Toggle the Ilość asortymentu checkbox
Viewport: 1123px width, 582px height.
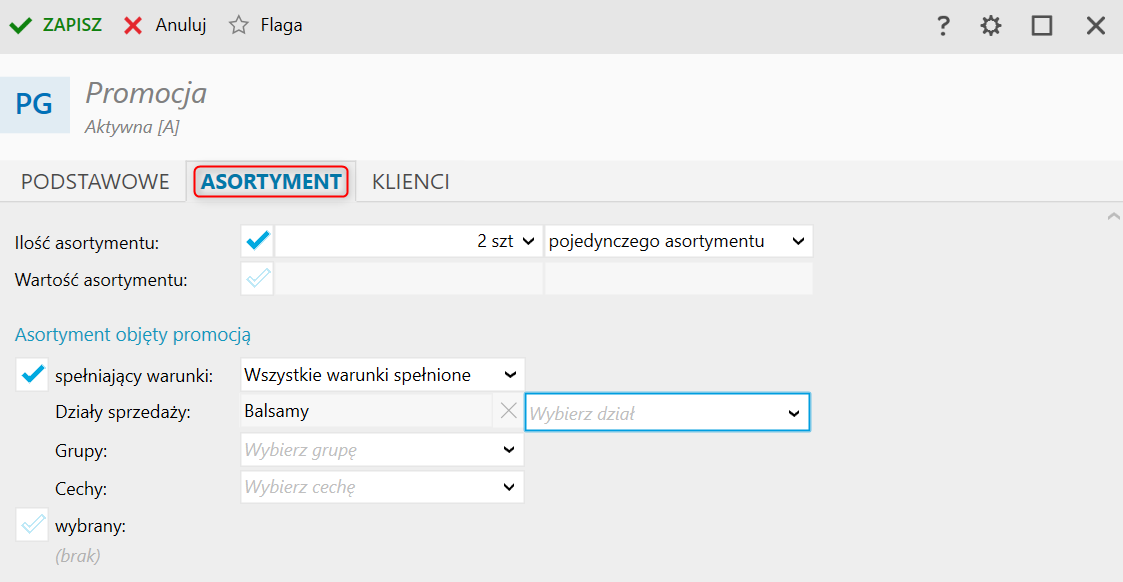point(258,241)
